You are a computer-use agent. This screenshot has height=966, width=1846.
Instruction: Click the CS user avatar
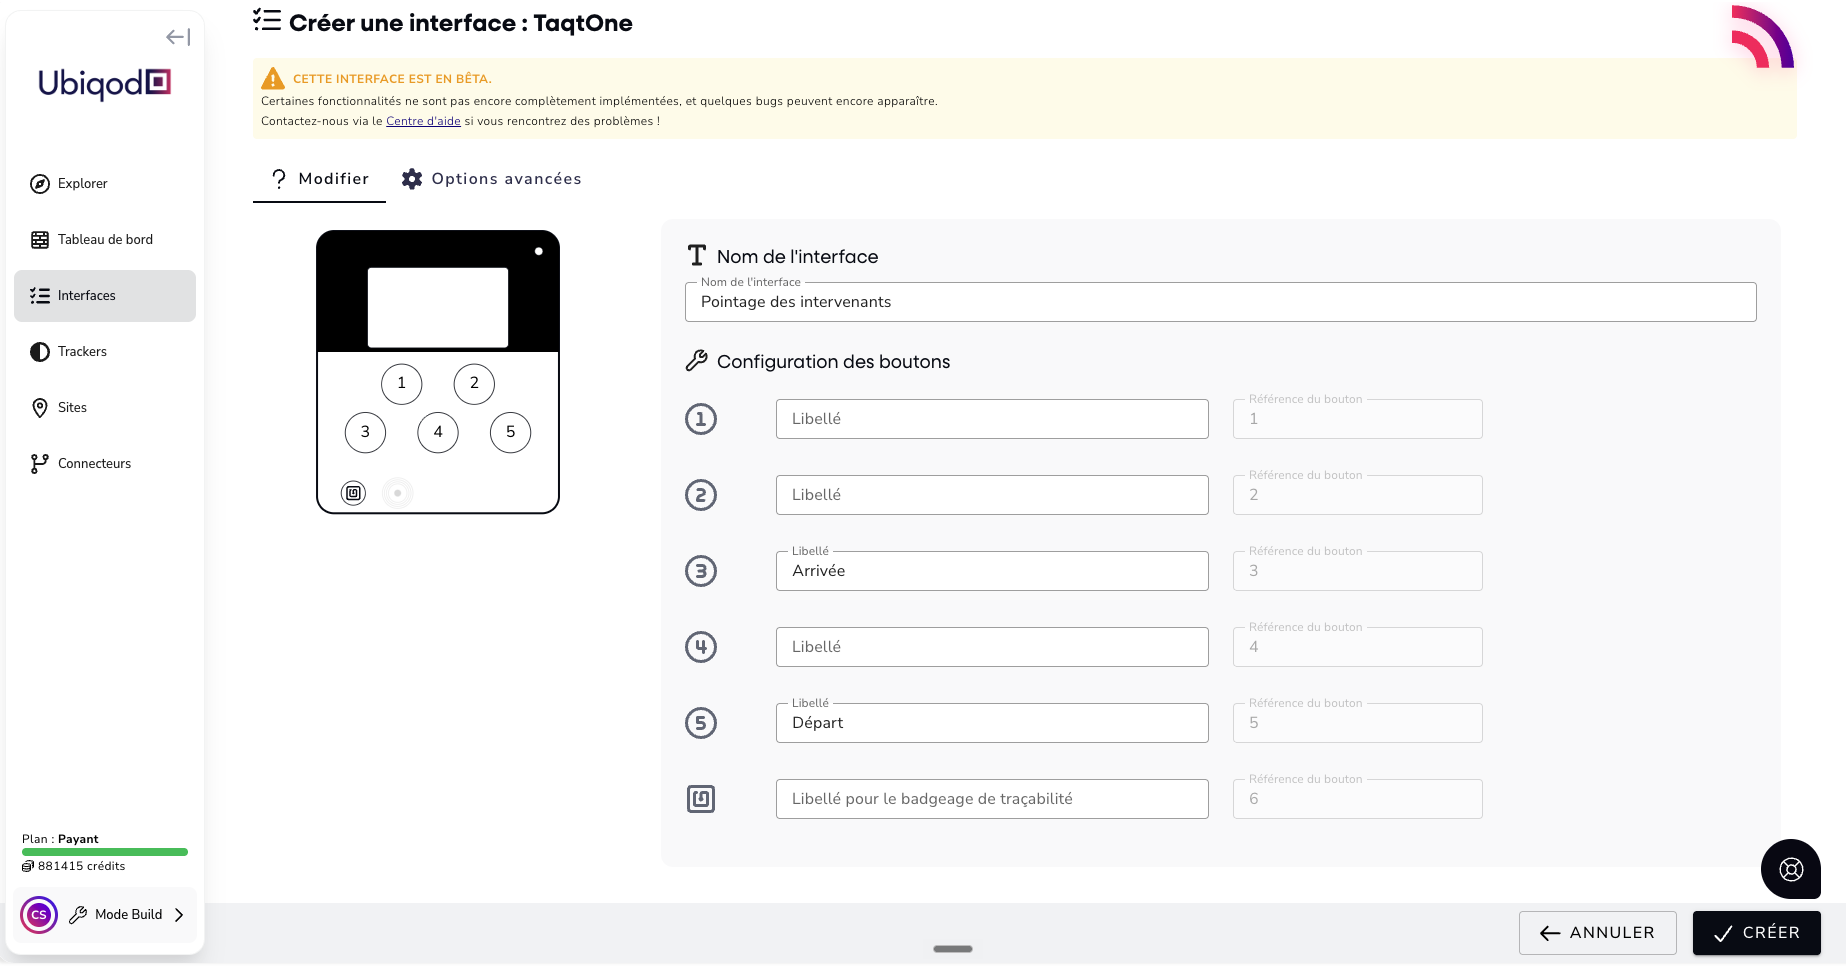coord(39,915)
